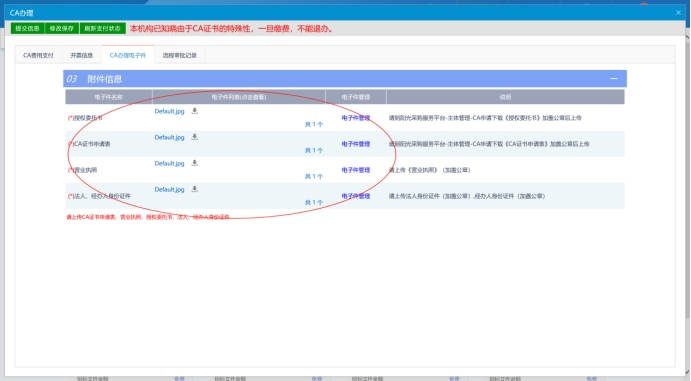
Task: Open 电子件管理 for CA证书申请表
Action: click(356, 144)
